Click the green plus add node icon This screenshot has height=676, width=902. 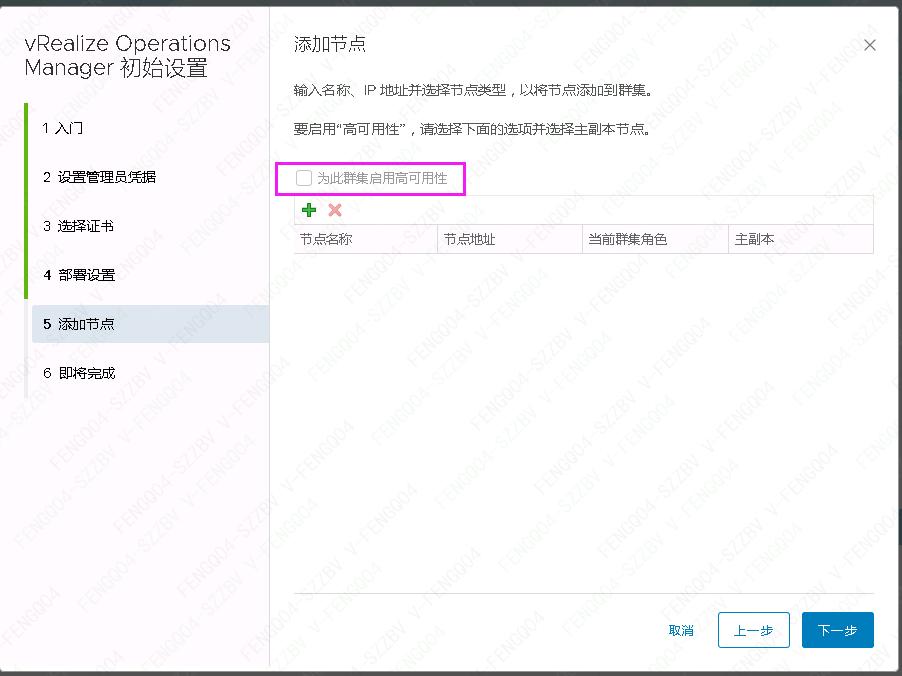309,210
